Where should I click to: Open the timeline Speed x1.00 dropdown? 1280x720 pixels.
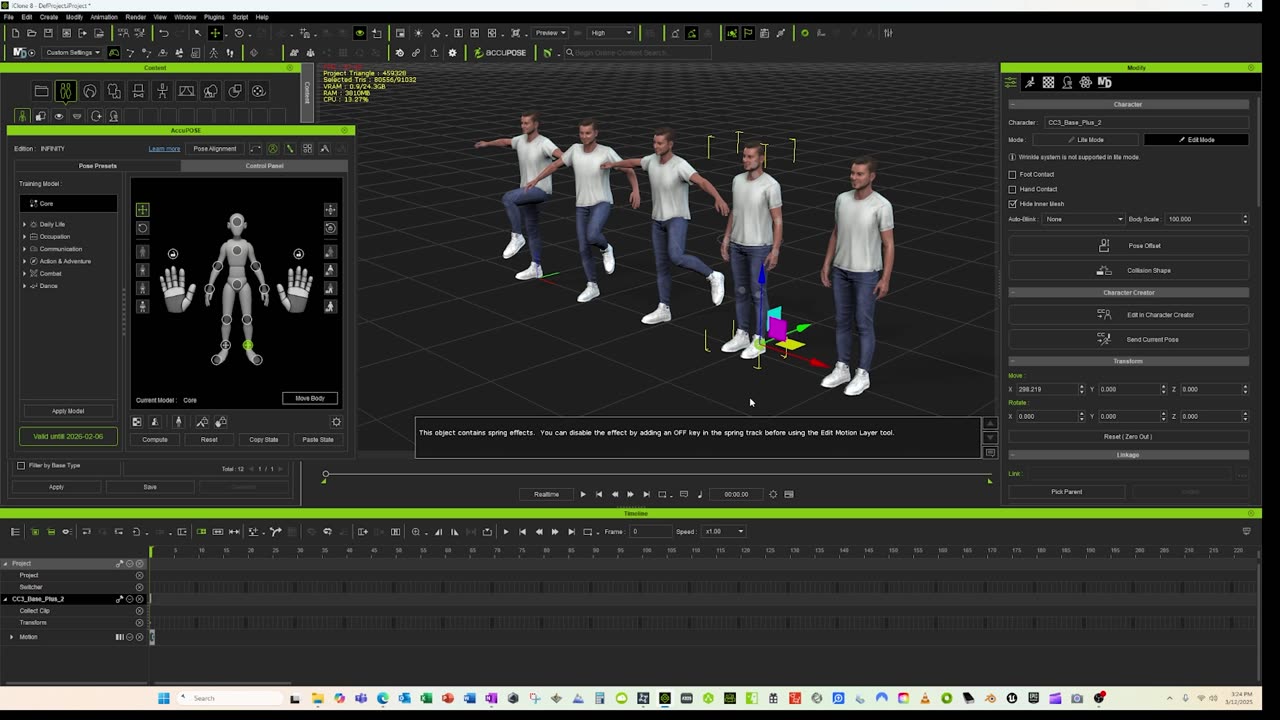coord(724,532)
